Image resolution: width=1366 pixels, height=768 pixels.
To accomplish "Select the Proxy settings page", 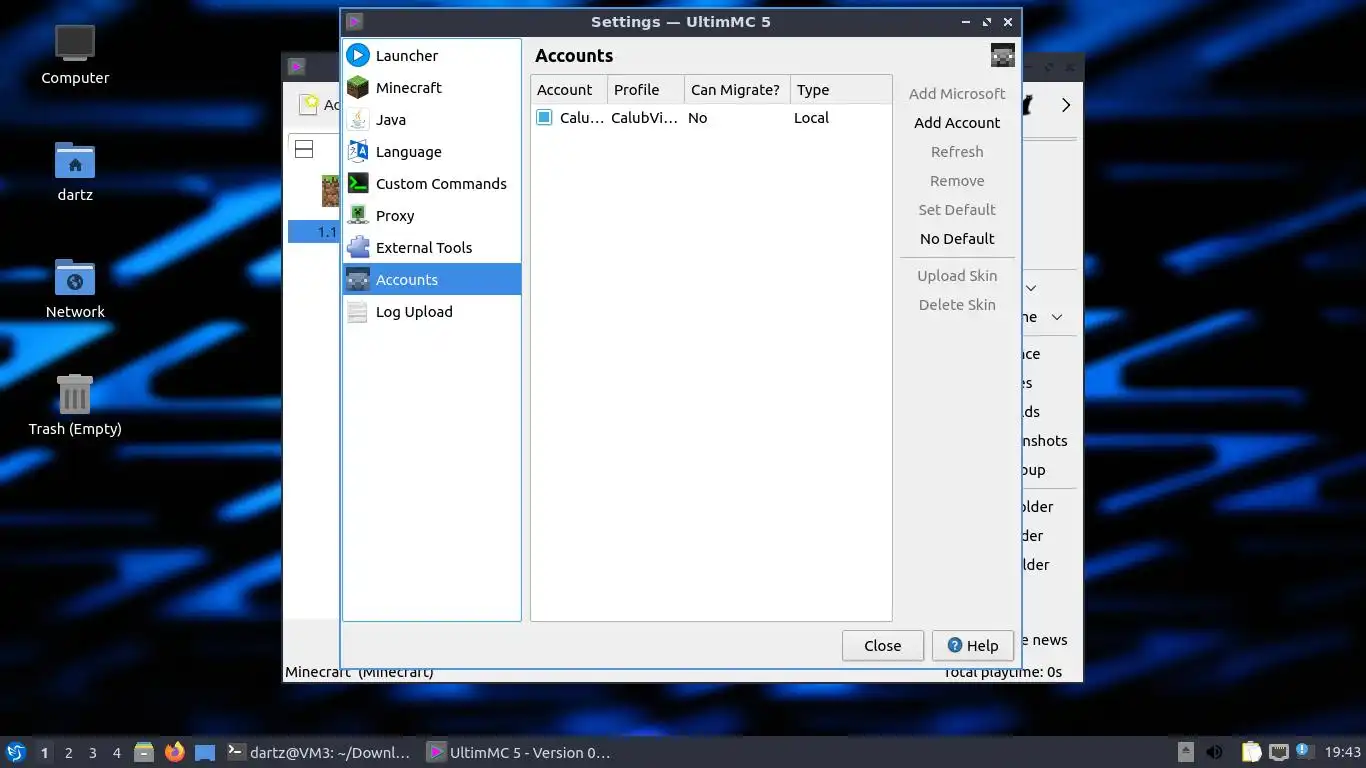I will pyautogui.click(x=432, y=216).
